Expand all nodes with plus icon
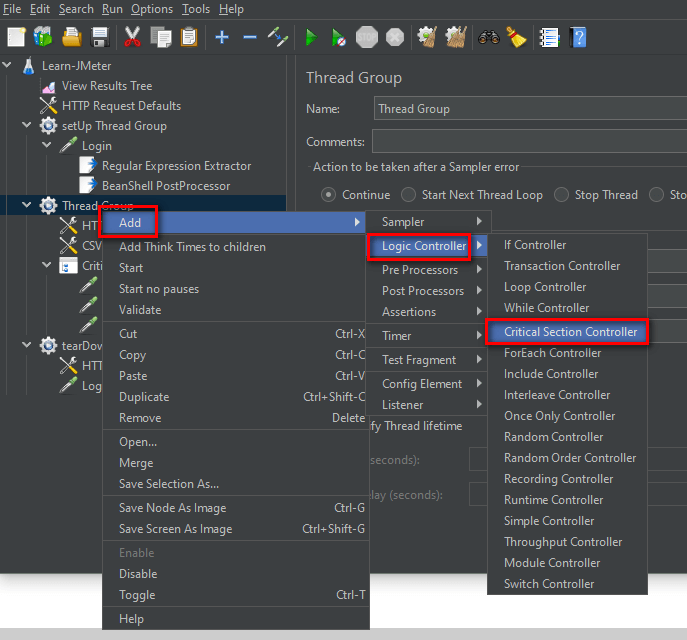Image resolution: width=687 pixels, height=640 pixels. [222, 37]
